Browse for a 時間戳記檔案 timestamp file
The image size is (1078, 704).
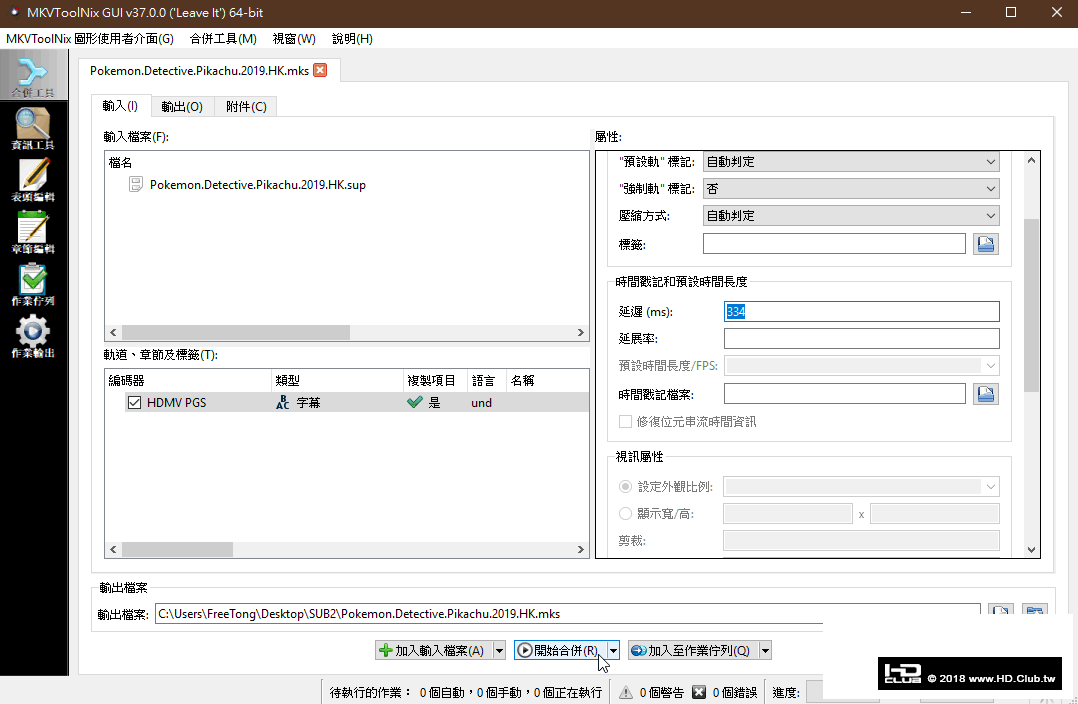(x=986, y=394)
